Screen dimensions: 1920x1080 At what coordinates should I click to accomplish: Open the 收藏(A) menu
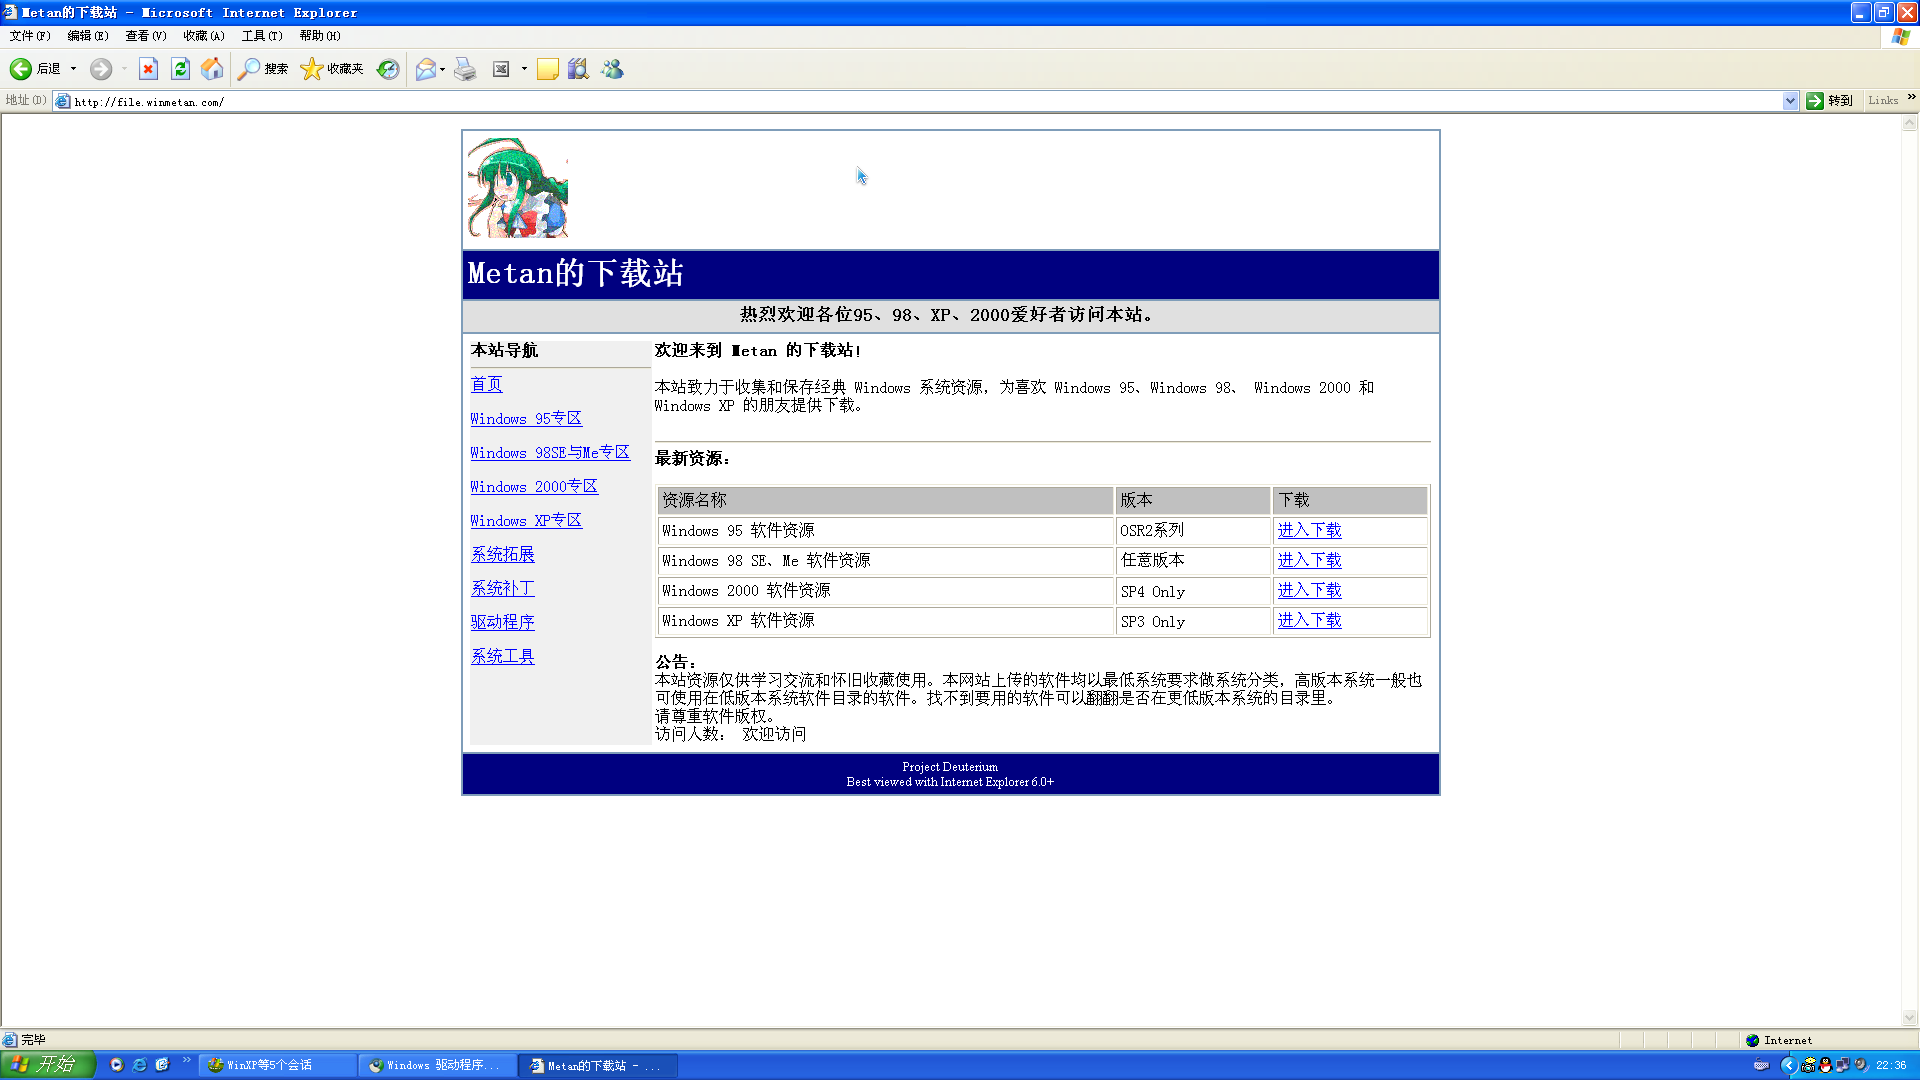[204, 36]
